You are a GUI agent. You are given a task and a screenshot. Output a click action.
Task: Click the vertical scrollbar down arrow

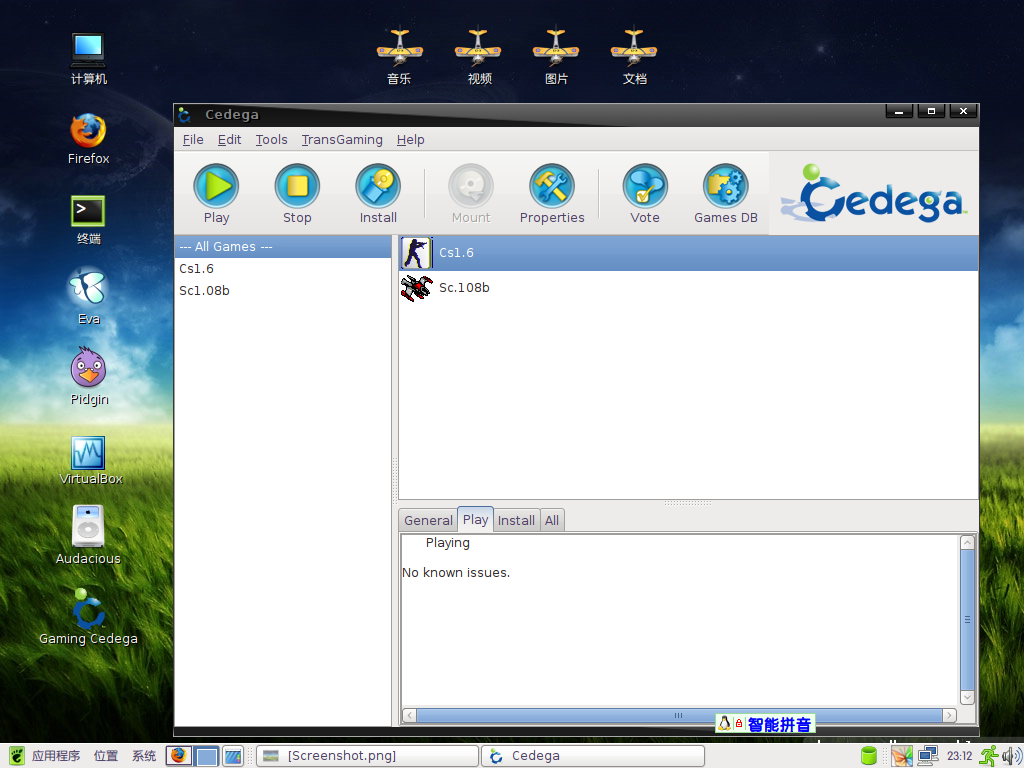coord(967,697)
